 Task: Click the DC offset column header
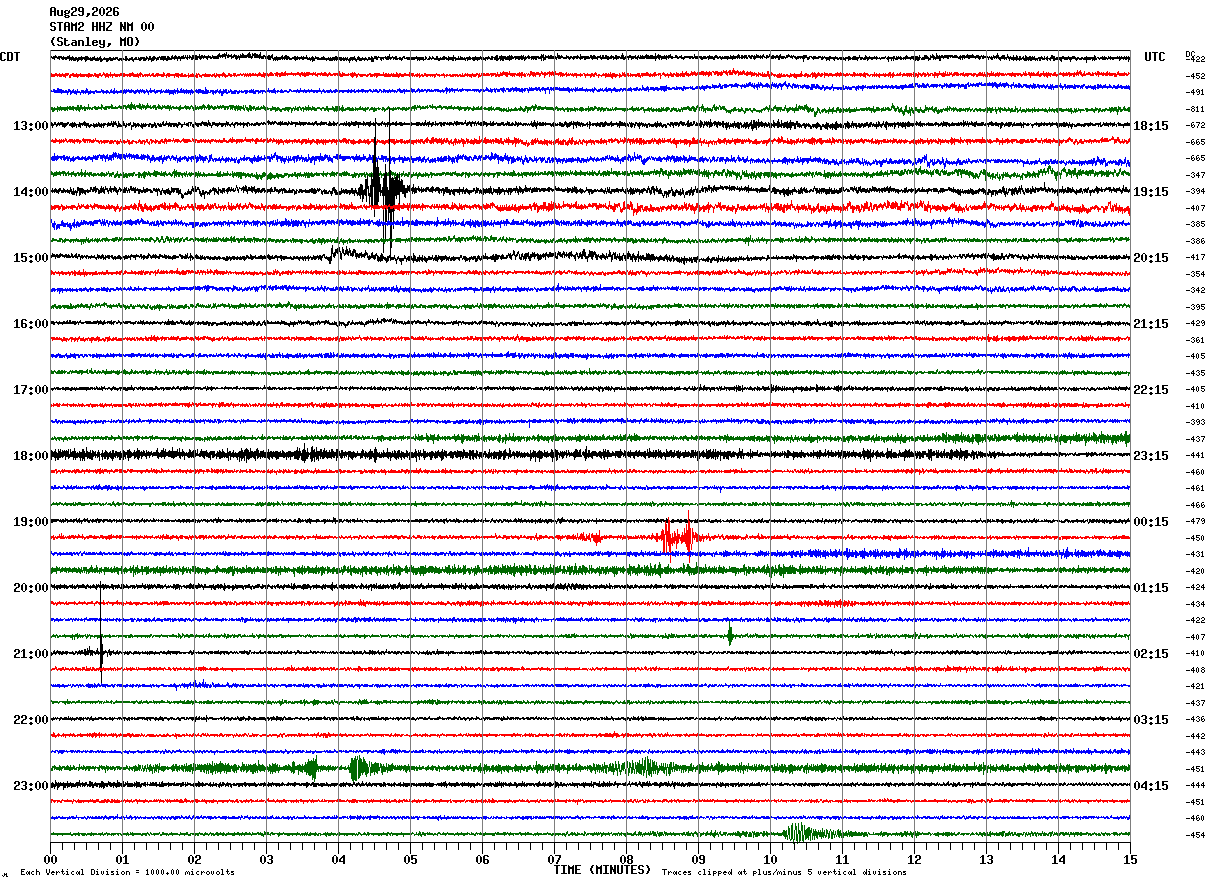tap(1190, 54)
